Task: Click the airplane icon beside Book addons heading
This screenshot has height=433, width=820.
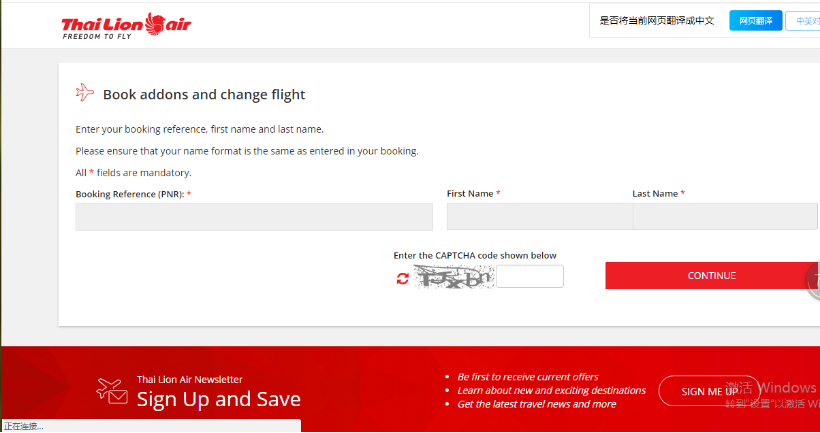Action: pyautogui.click(x=85, y=93)
